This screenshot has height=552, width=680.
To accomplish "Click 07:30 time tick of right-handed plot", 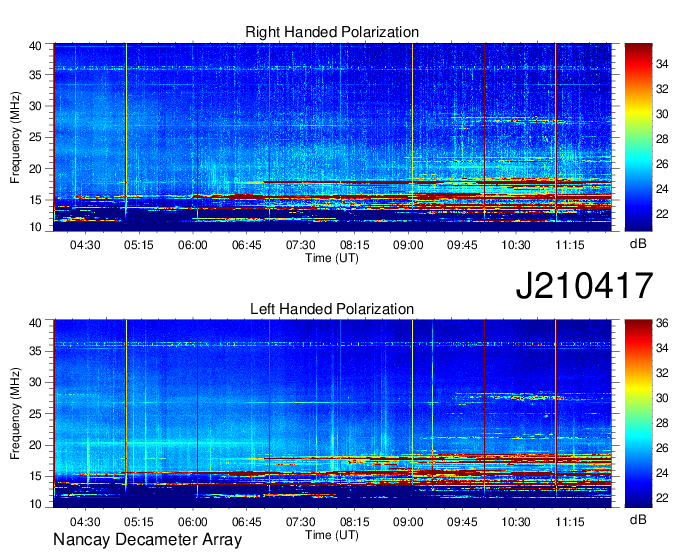I will (301, 245).
